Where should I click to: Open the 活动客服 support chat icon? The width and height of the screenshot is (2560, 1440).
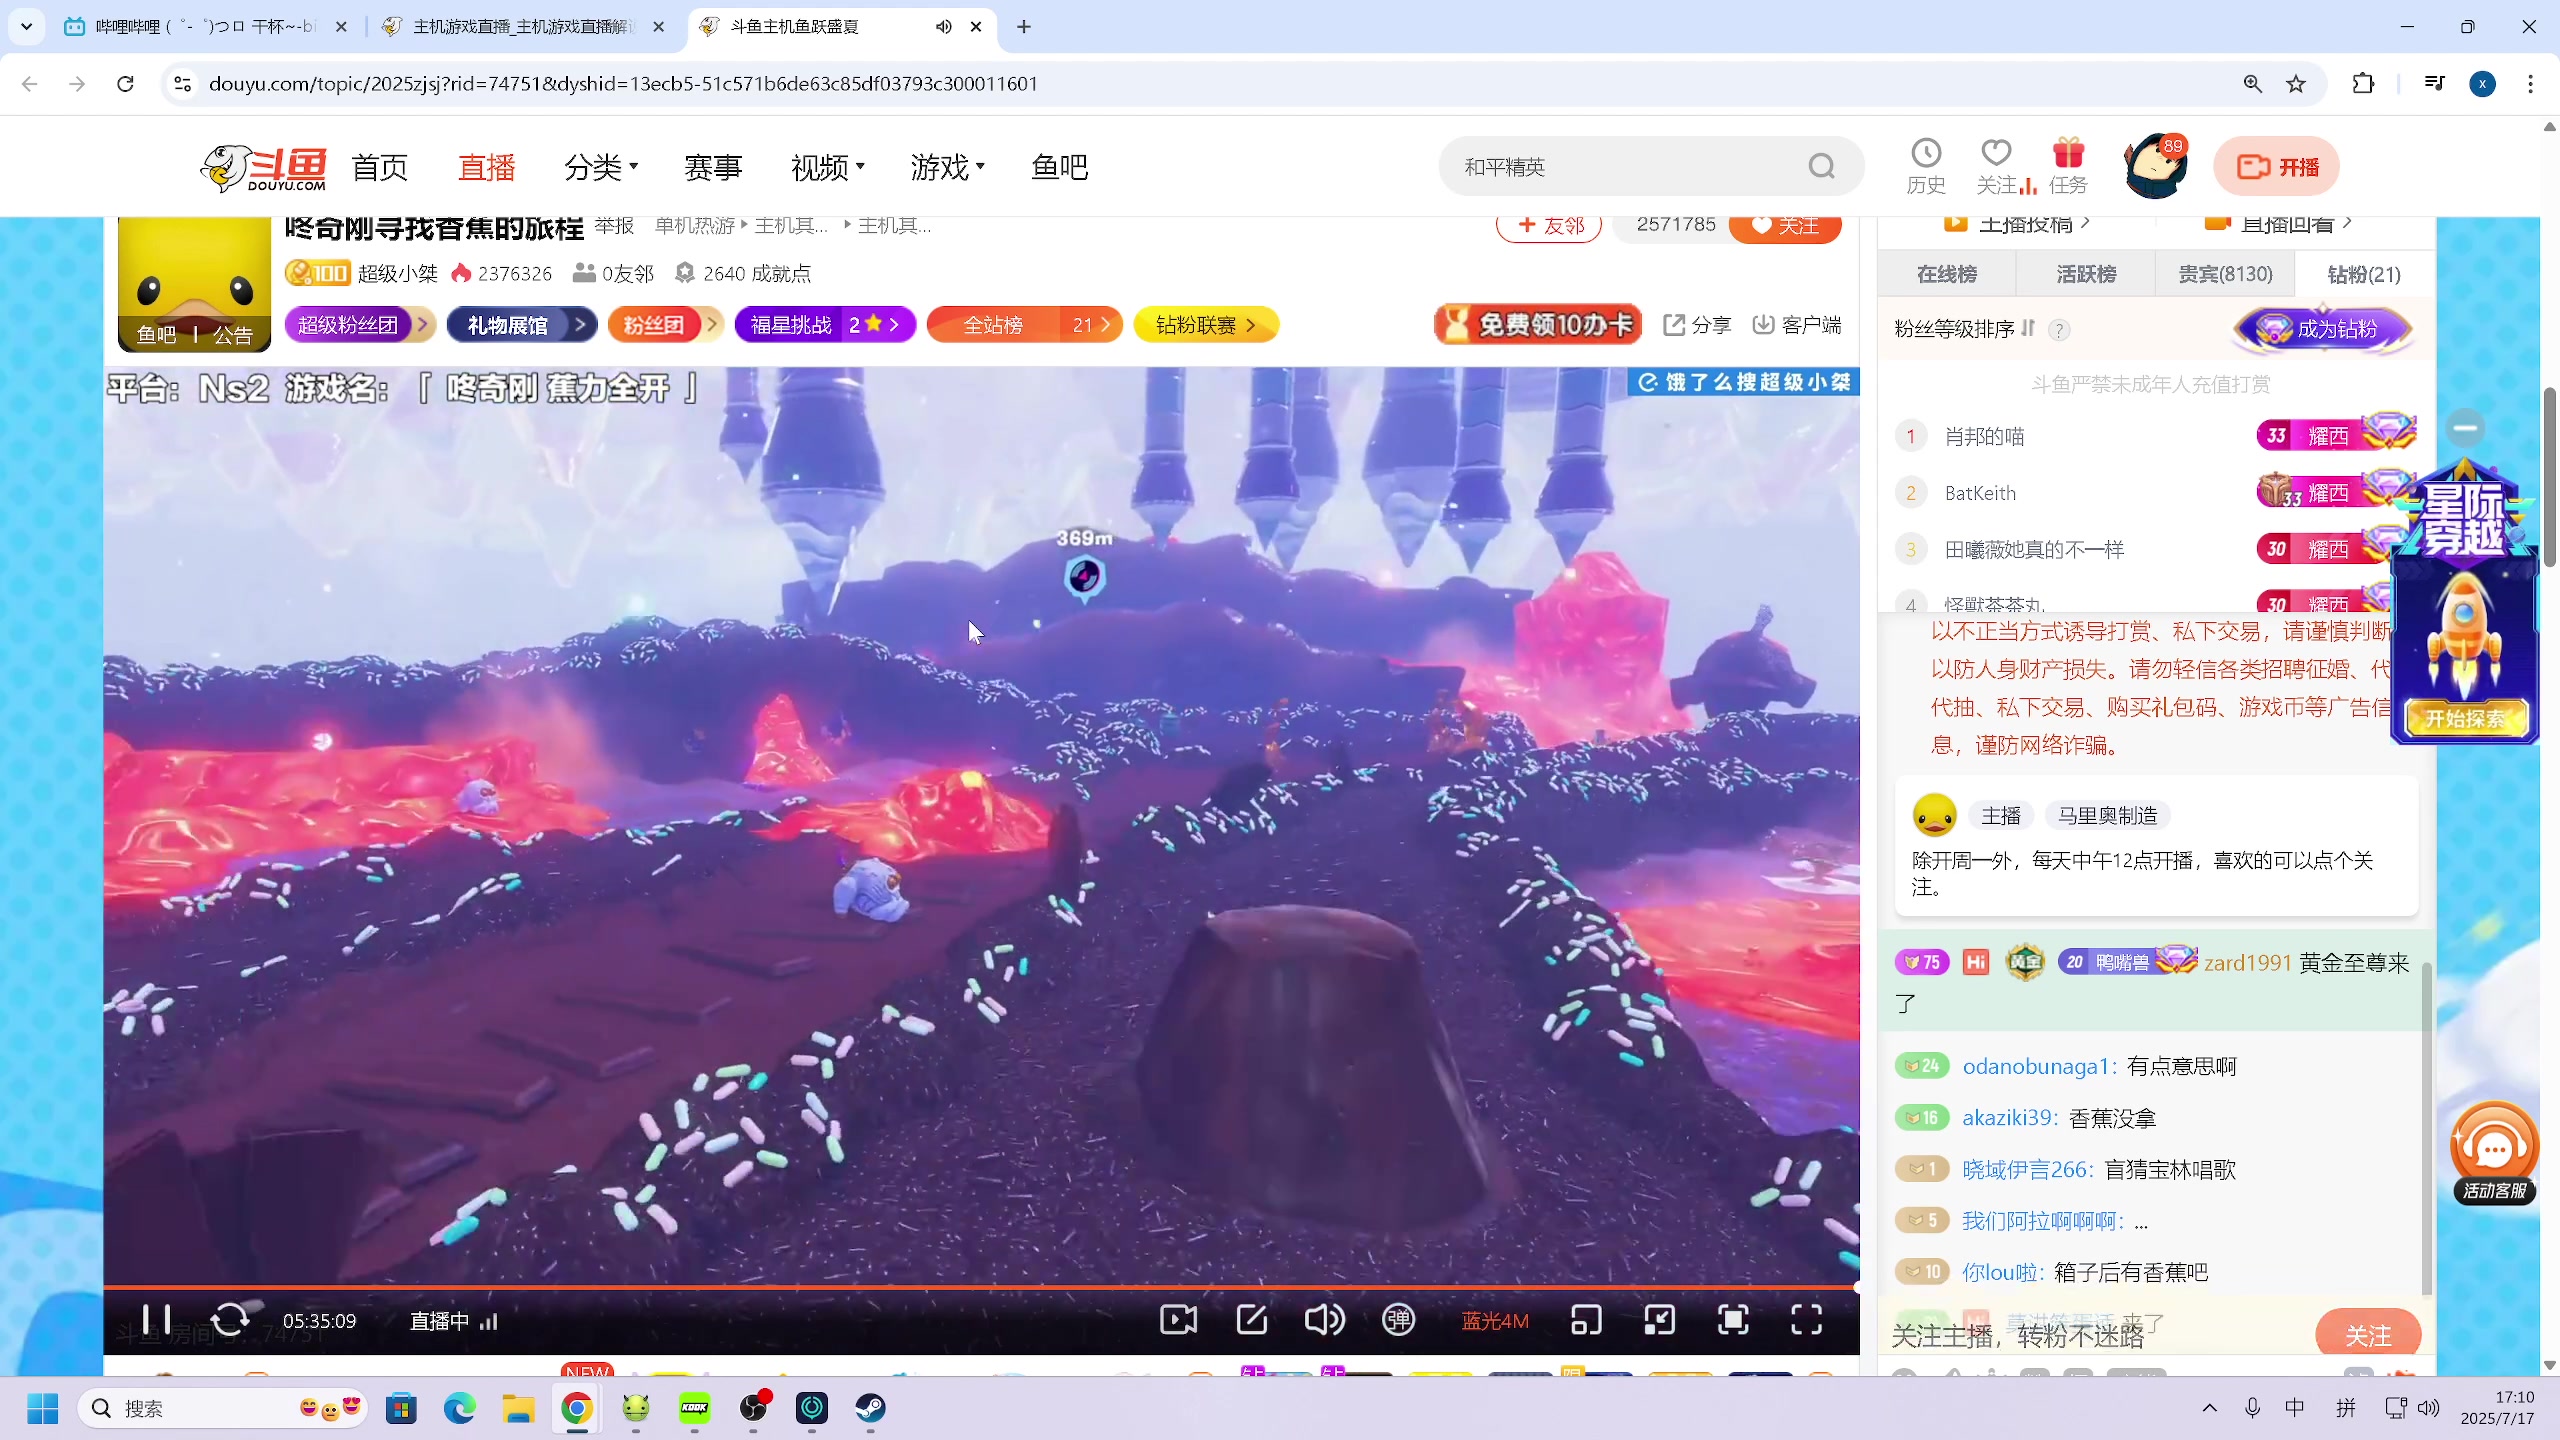click(2494, 1154)
